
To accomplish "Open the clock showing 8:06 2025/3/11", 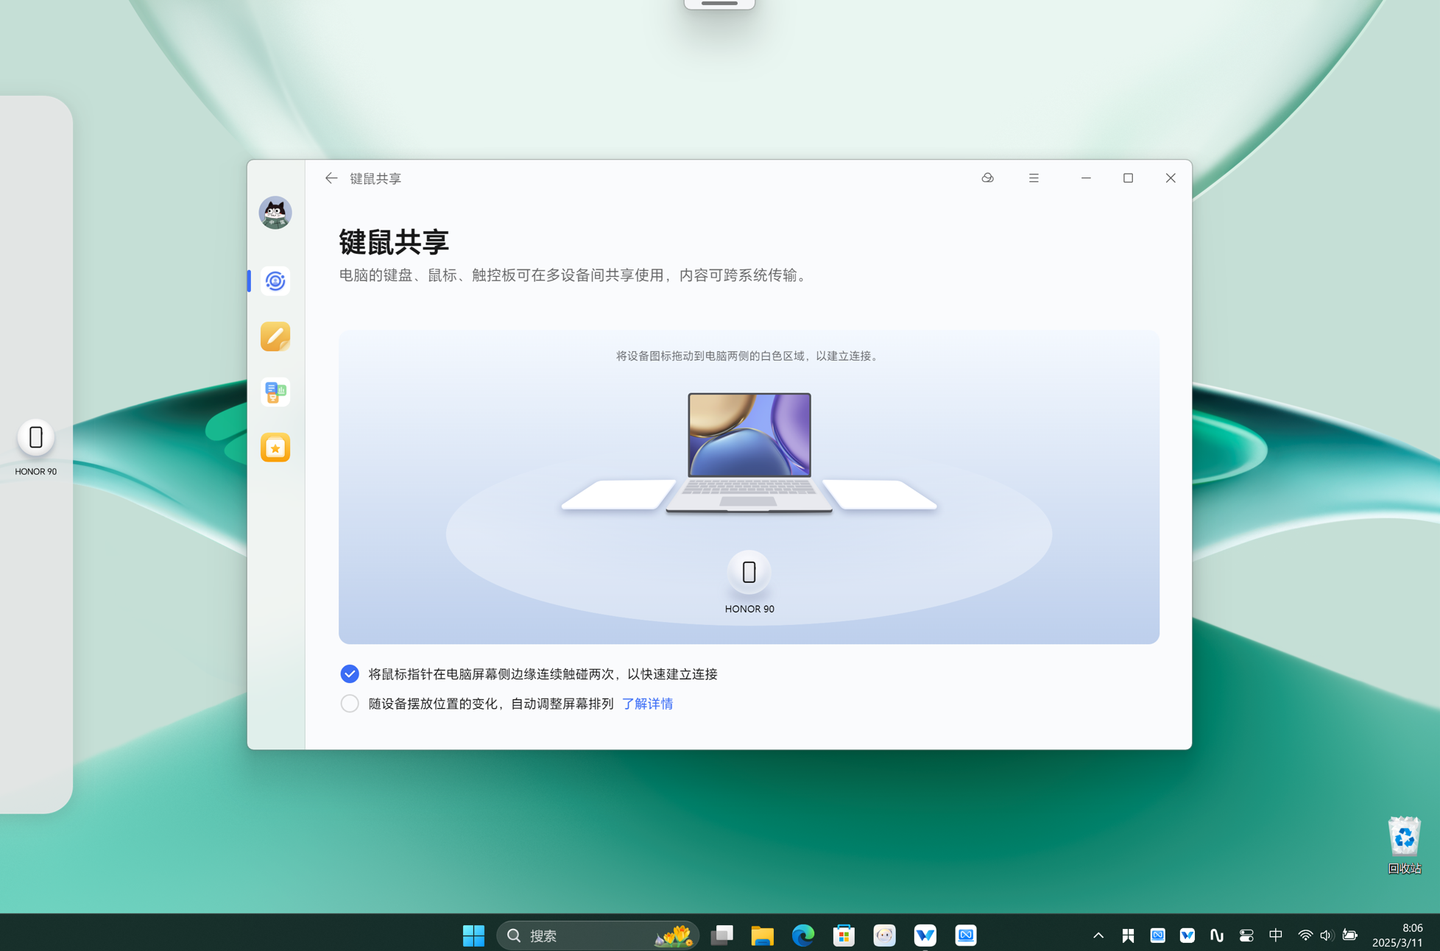I will click(x=1397, y=935).
